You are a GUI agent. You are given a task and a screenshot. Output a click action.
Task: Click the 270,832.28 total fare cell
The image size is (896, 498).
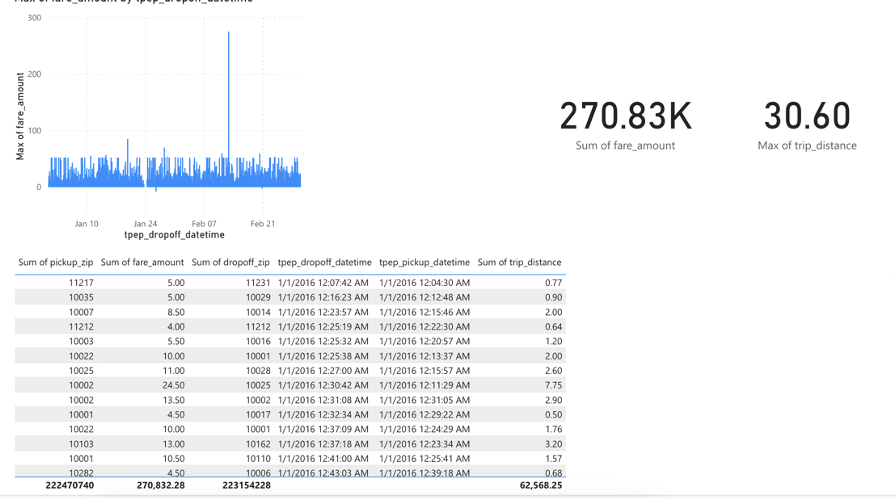point(161,485)
